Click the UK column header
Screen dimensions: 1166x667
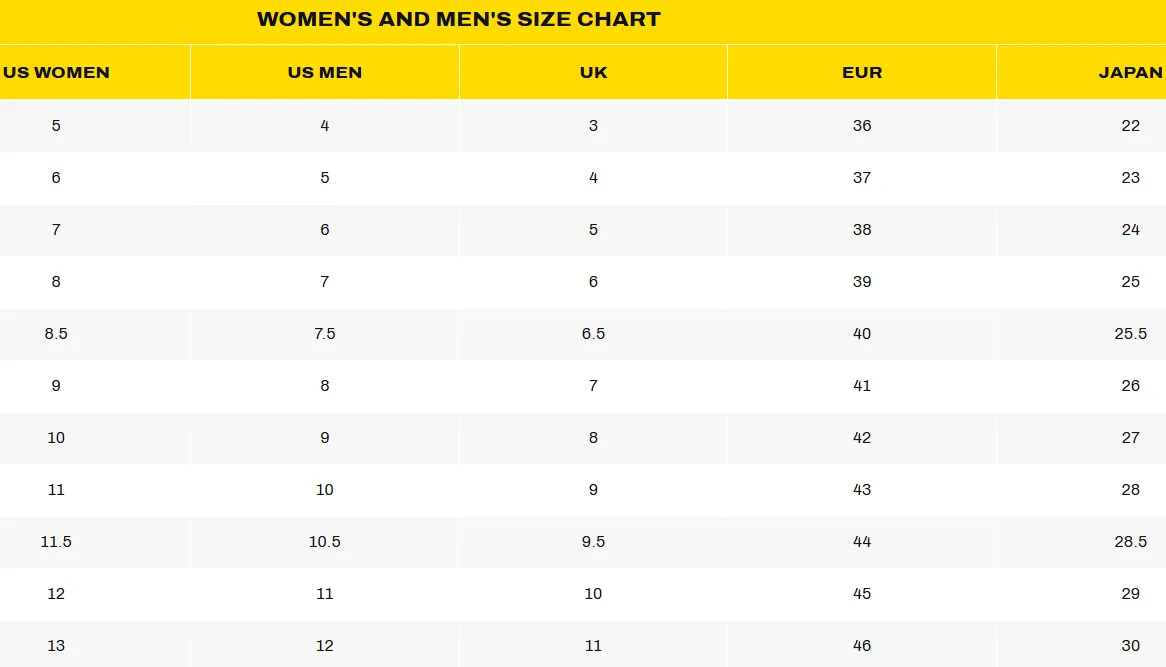(593, 72)
